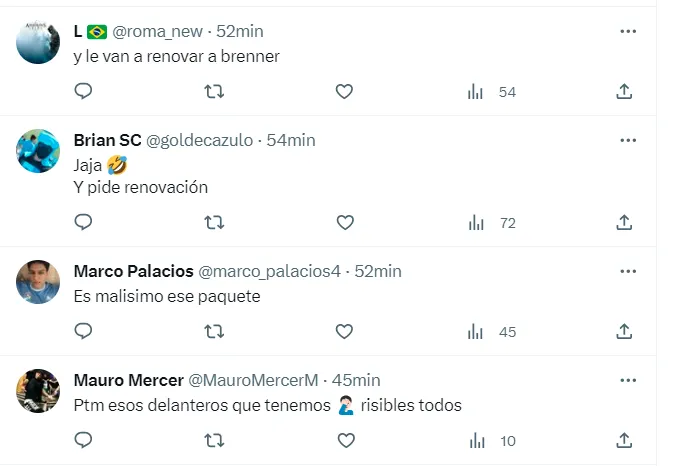This screenshot has height=466, width=676.
Task: Like Brian SC's tweet
Action: 344,222
